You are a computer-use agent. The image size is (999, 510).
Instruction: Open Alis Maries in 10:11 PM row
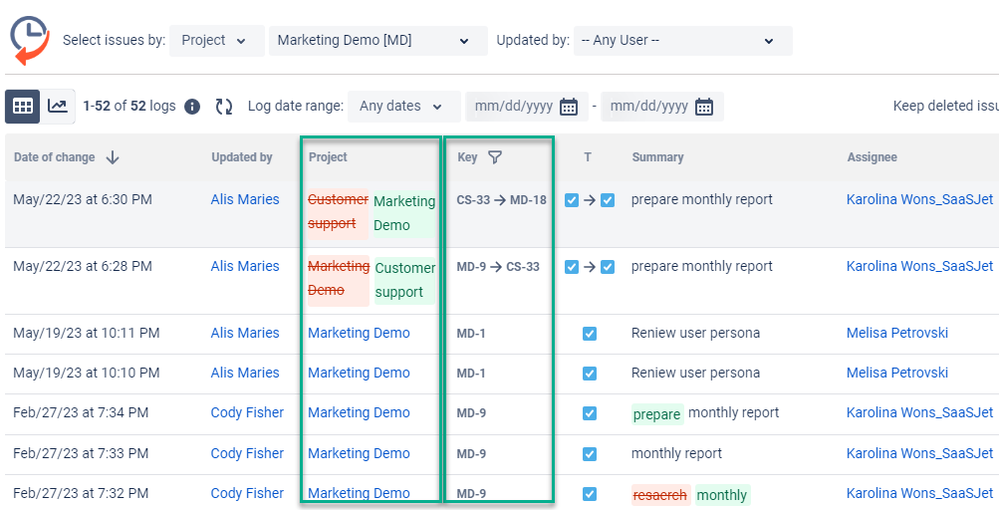tap(245, 333)
